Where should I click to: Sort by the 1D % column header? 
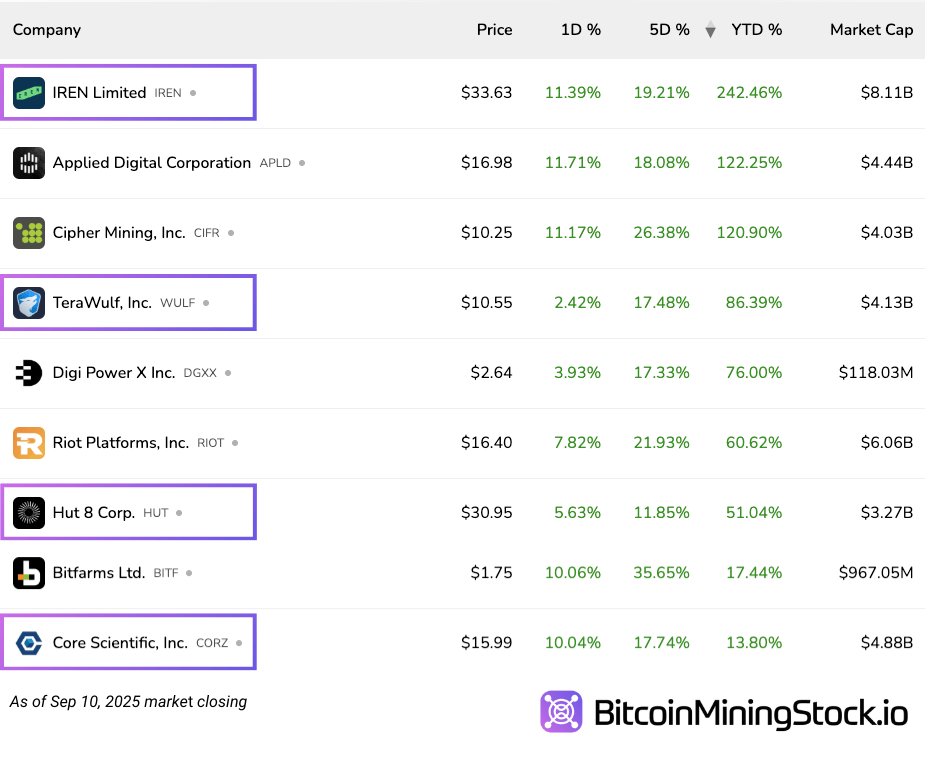pyautogui.click(x=580, y=30)
